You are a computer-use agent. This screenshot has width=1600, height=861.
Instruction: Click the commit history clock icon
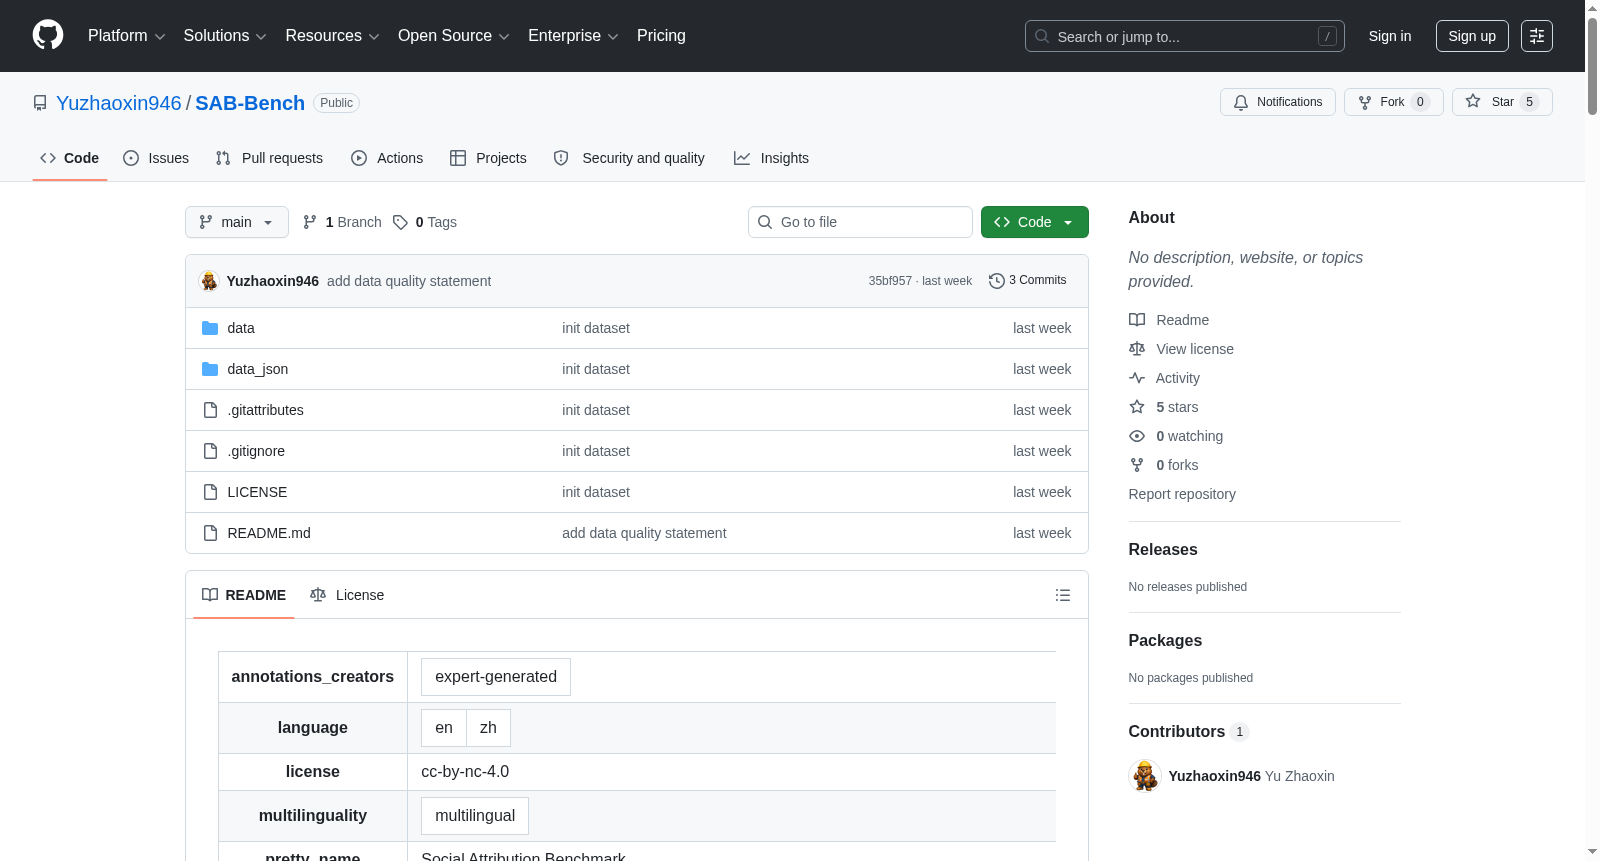point(996,281)
